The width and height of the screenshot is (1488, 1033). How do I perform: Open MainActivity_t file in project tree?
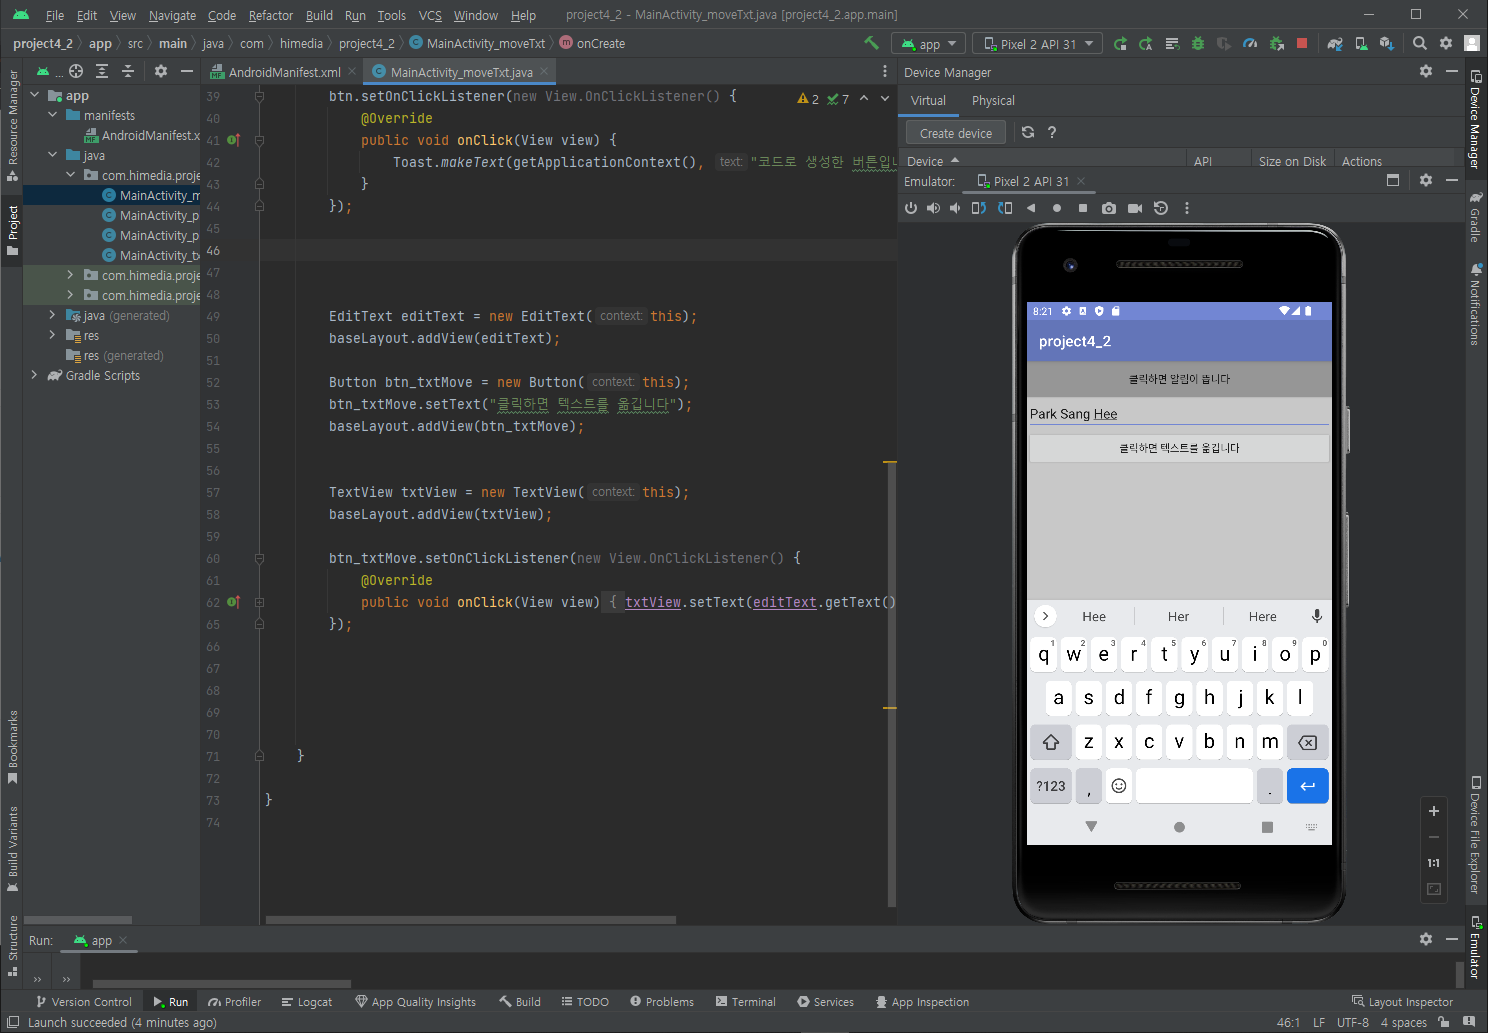[152, 255]
